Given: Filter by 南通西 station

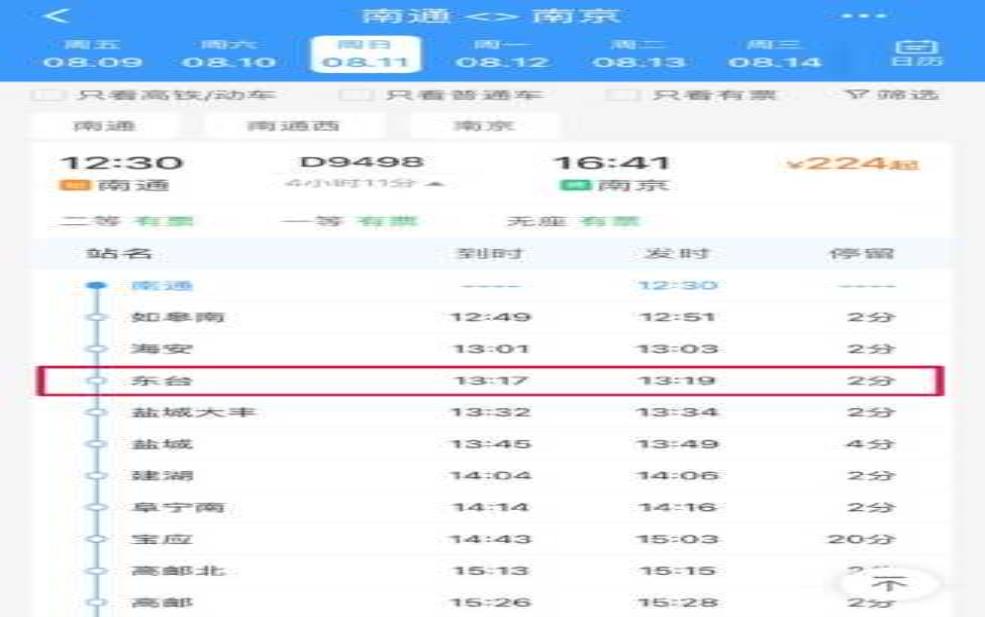Looking at the screenshot, I should pos(293,126).
